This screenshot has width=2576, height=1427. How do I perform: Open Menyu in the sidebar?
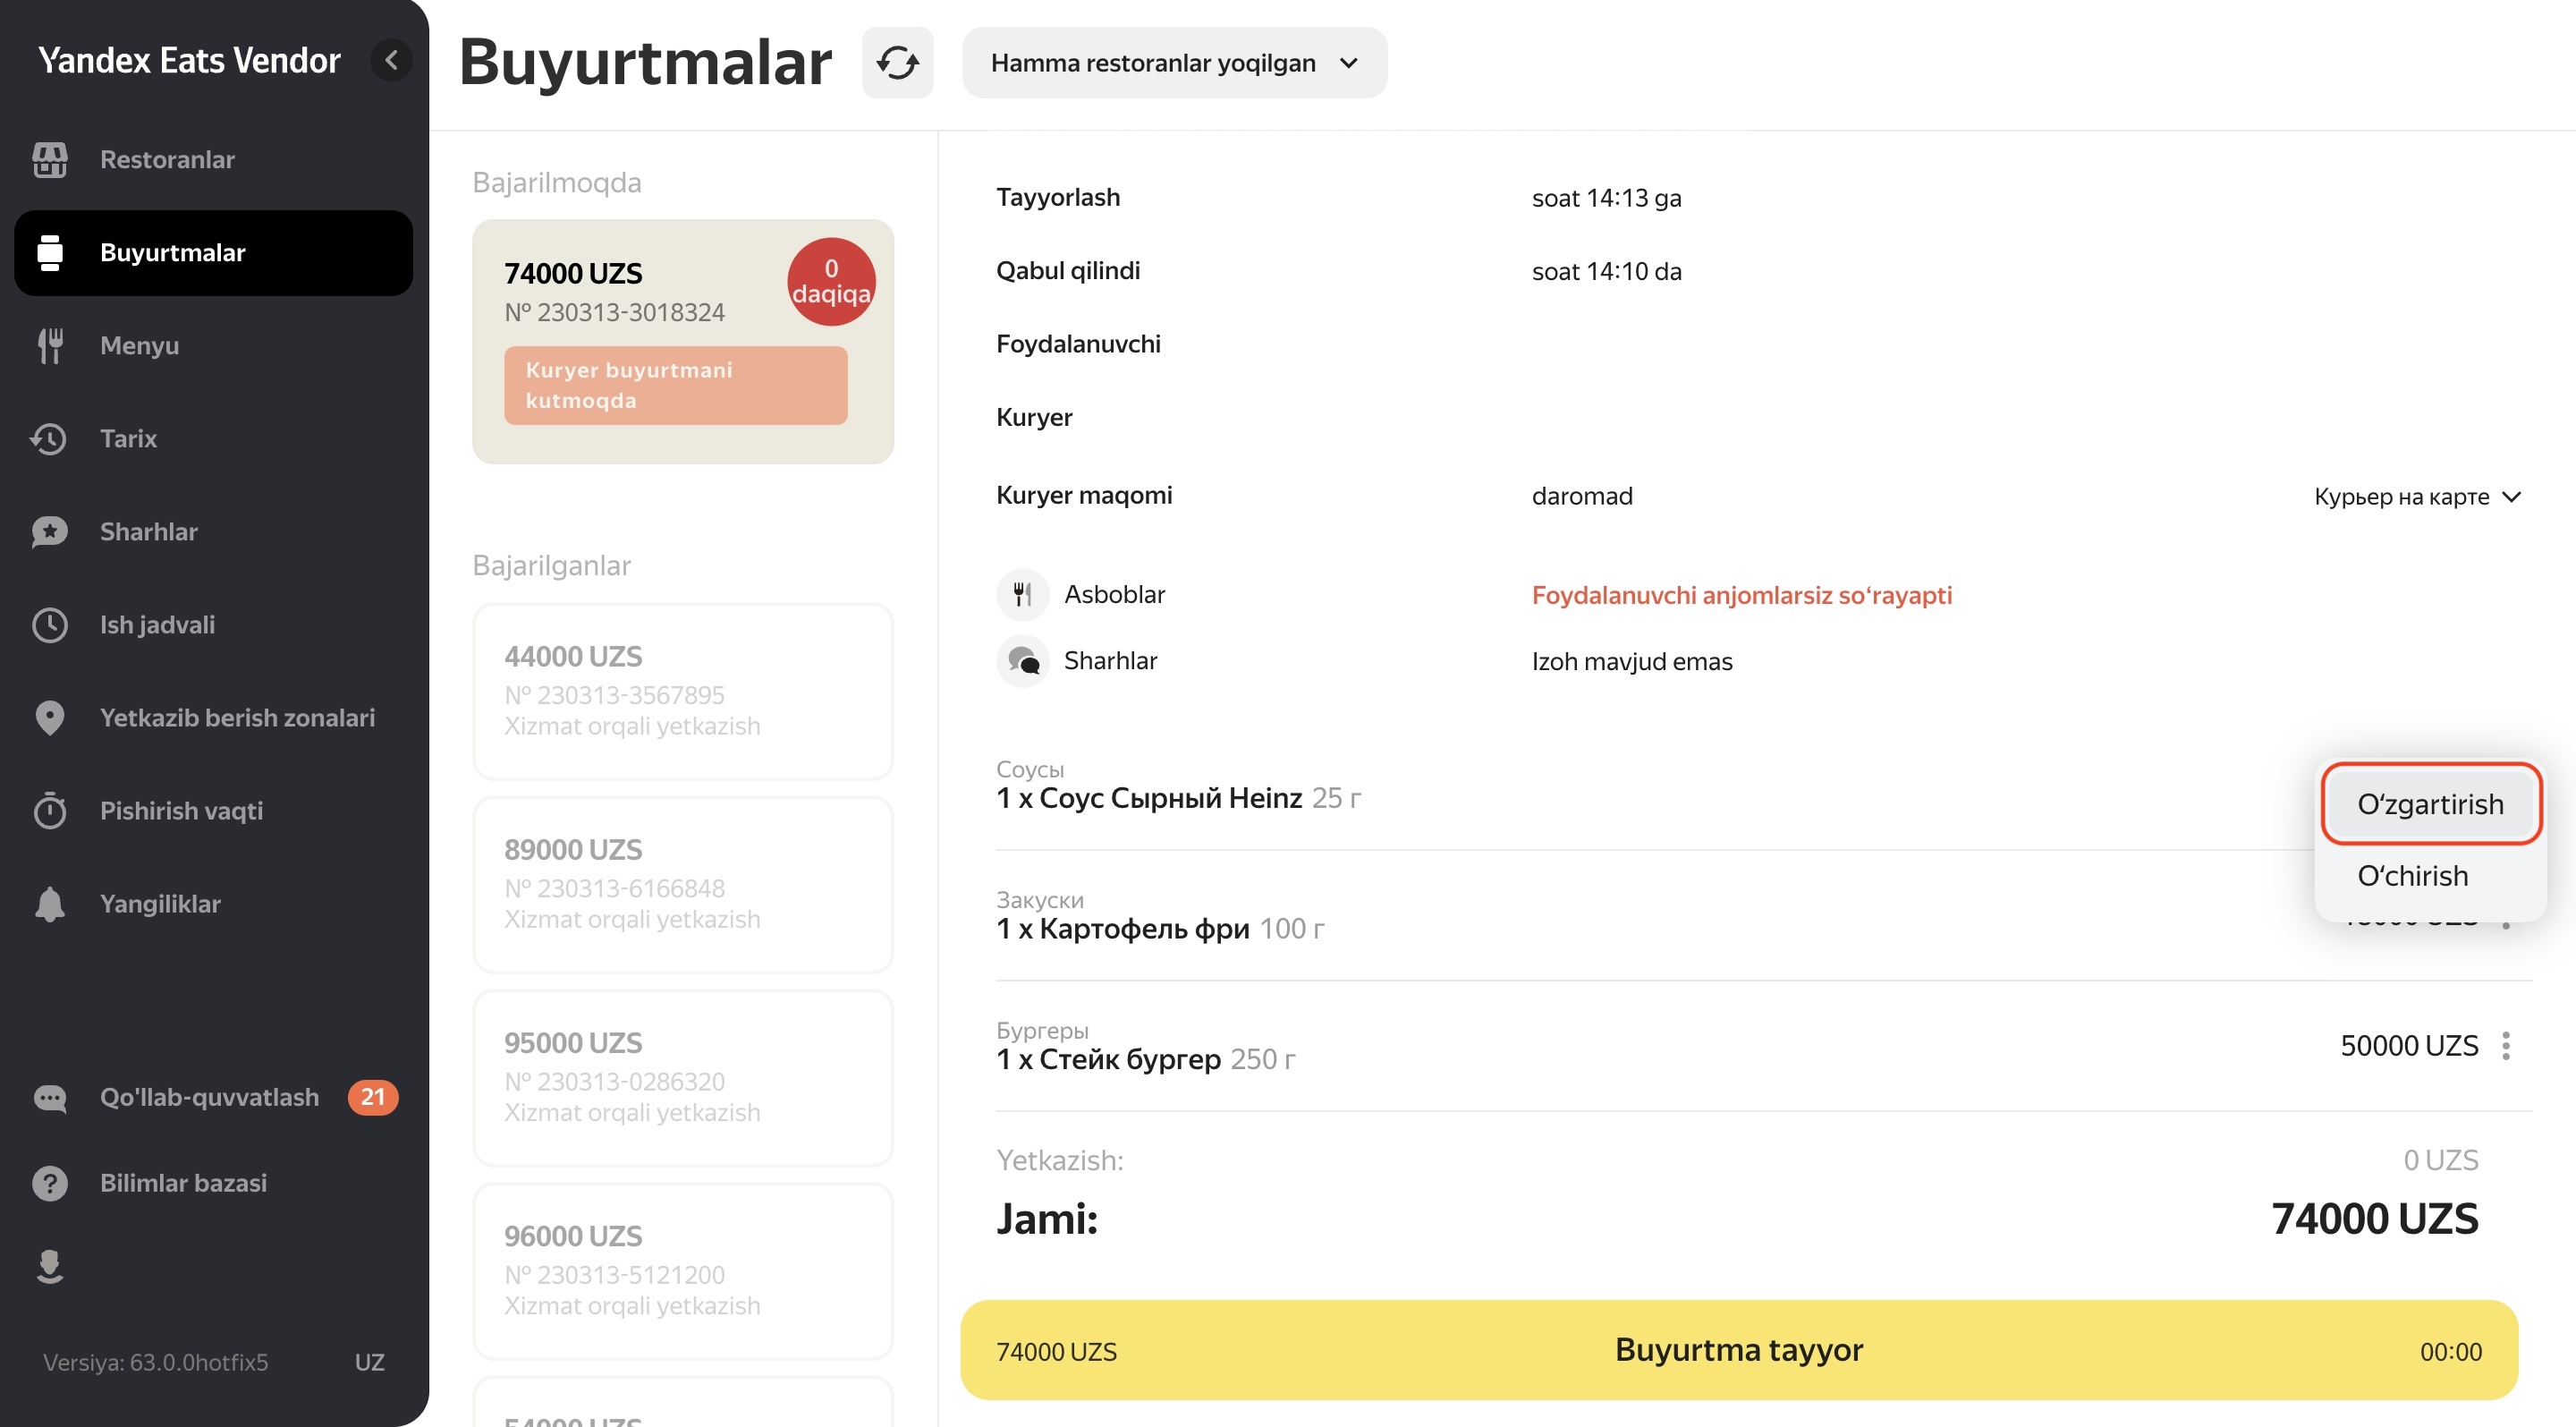213,345
